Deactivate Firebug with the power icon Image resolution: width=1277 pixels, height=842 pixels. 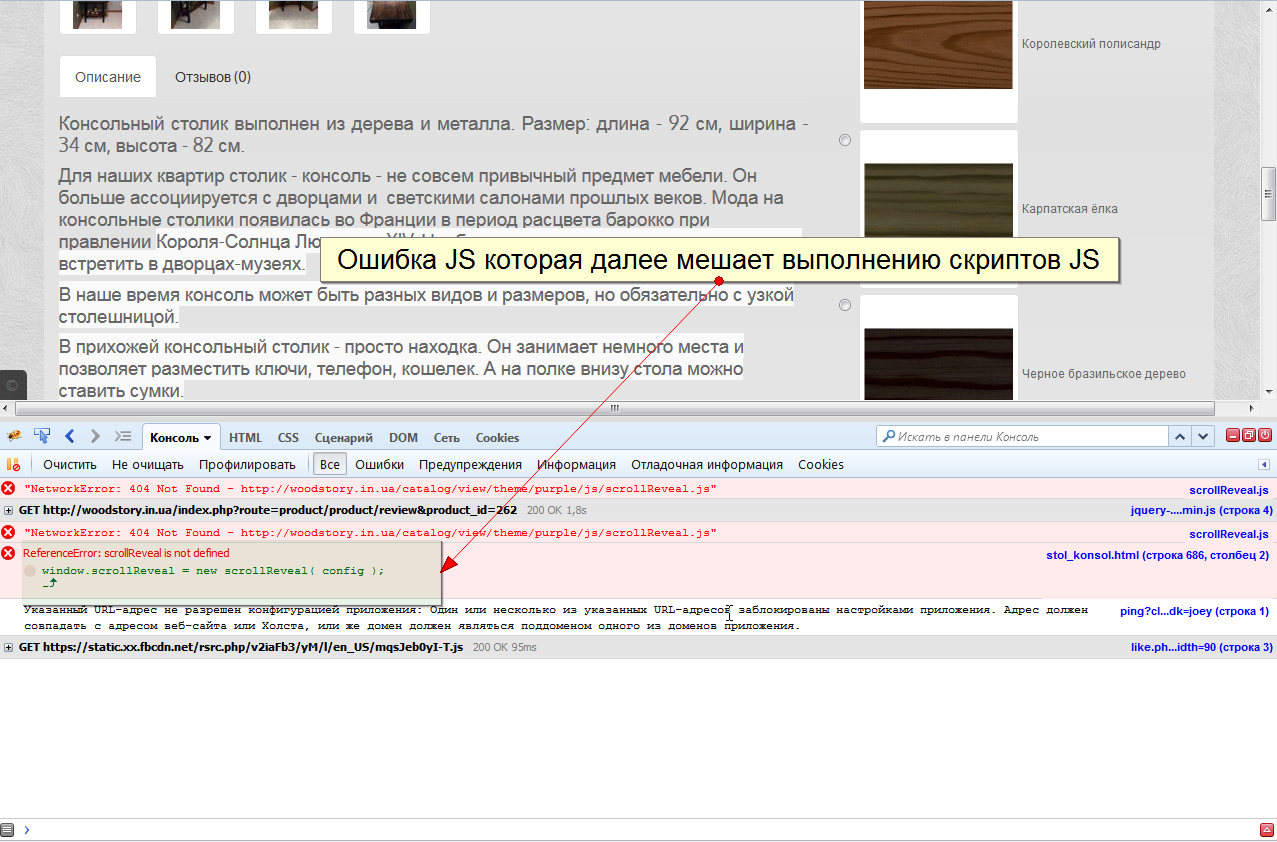1265,436
